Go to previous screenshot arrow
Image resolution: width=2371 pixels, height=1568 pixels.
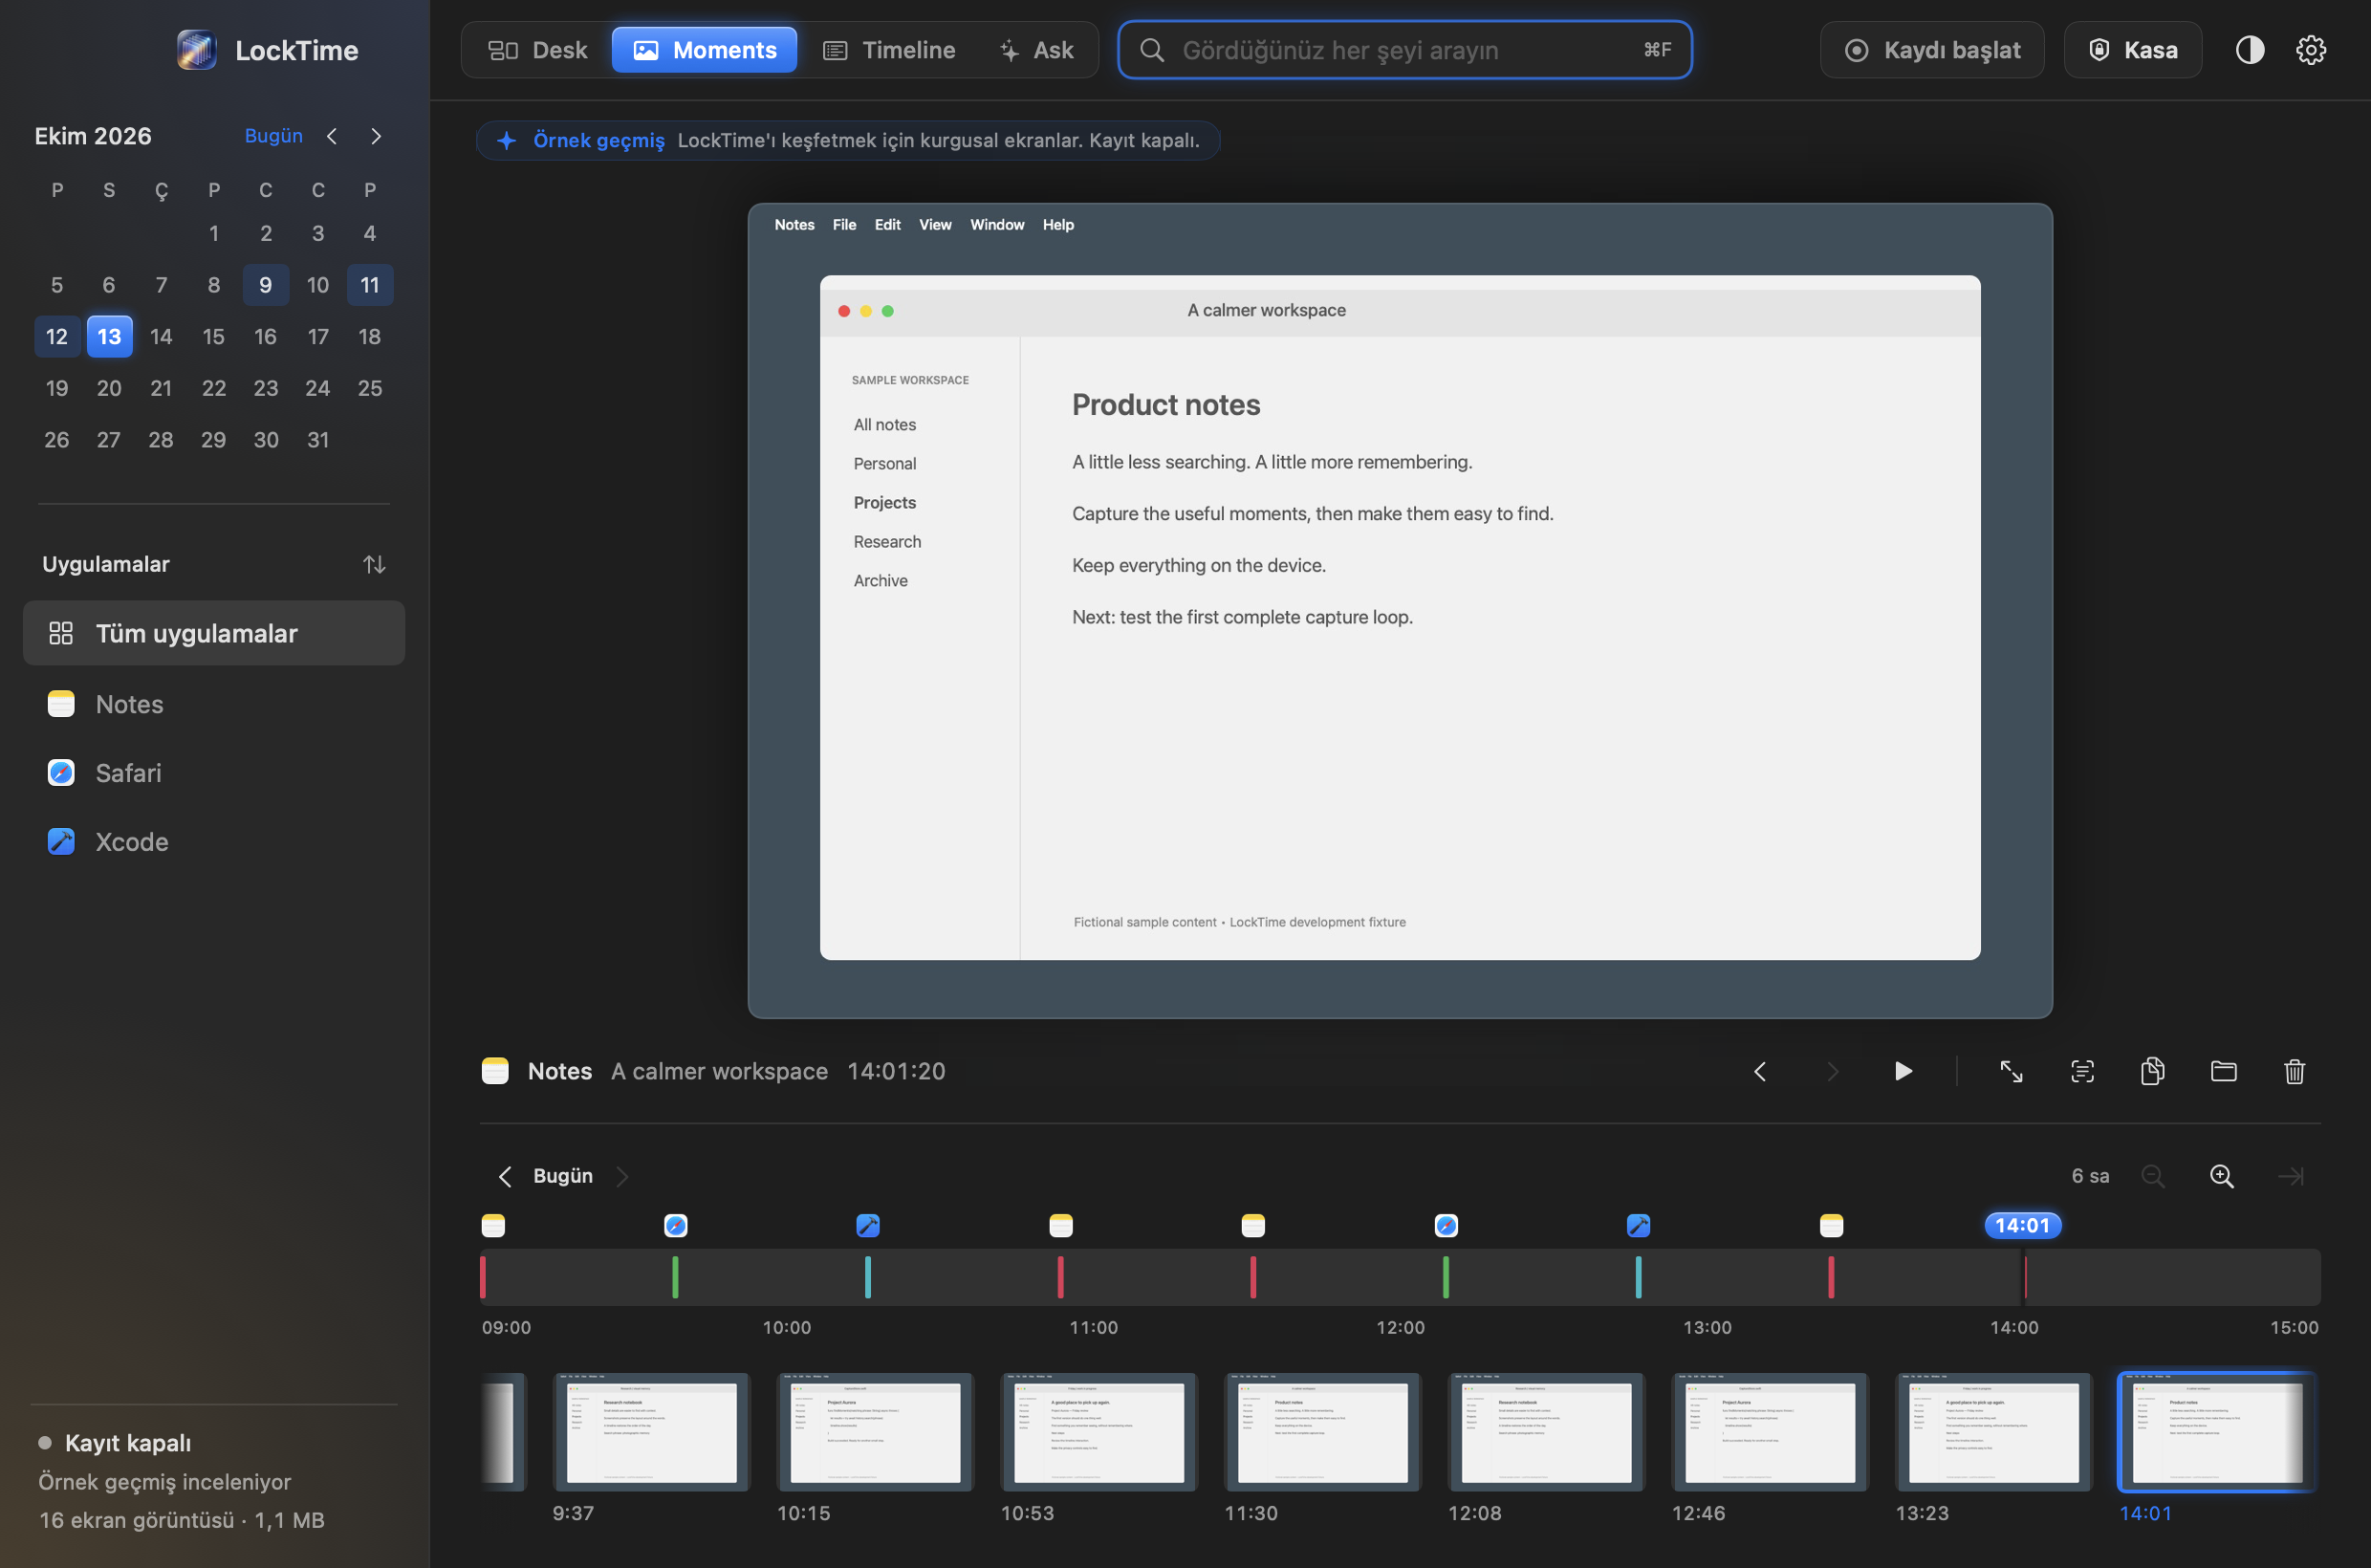(1760, 1072)
